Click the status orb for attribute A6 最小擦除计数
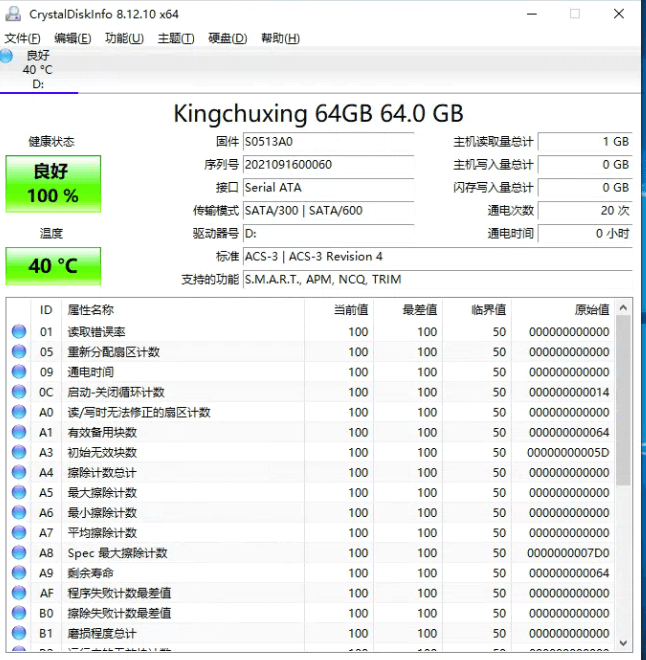646x660 pixels. point(19,513)
